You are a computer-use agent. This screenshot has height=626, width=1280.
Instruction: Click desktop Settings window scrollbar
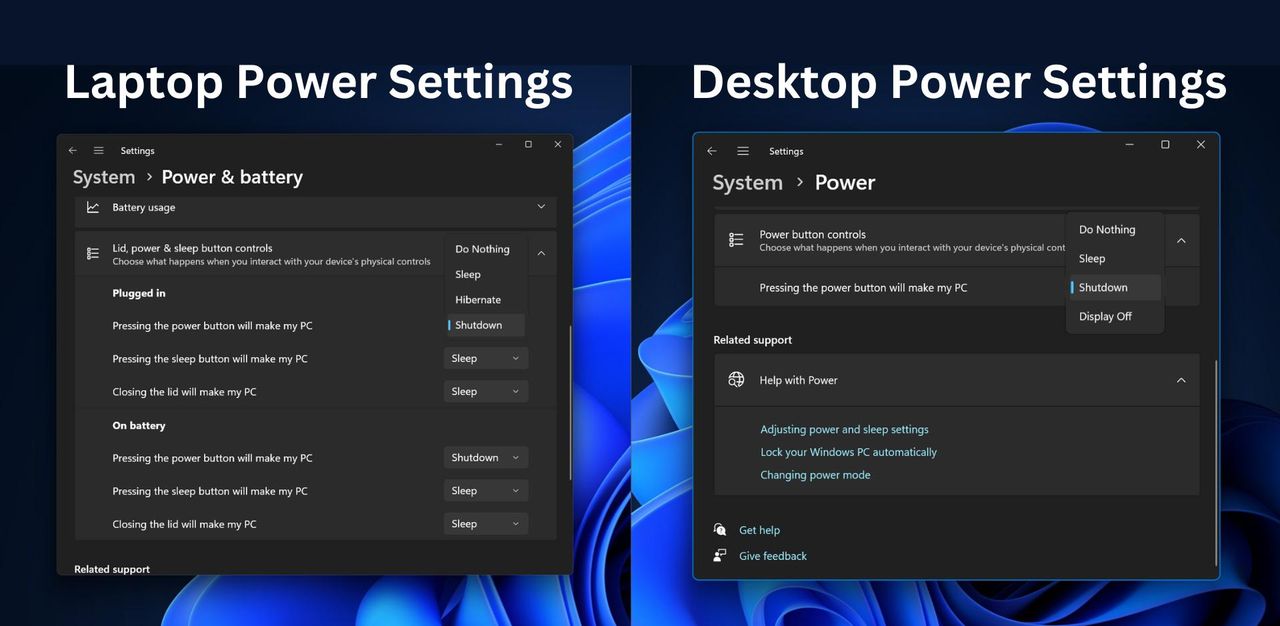[1216, 463]
